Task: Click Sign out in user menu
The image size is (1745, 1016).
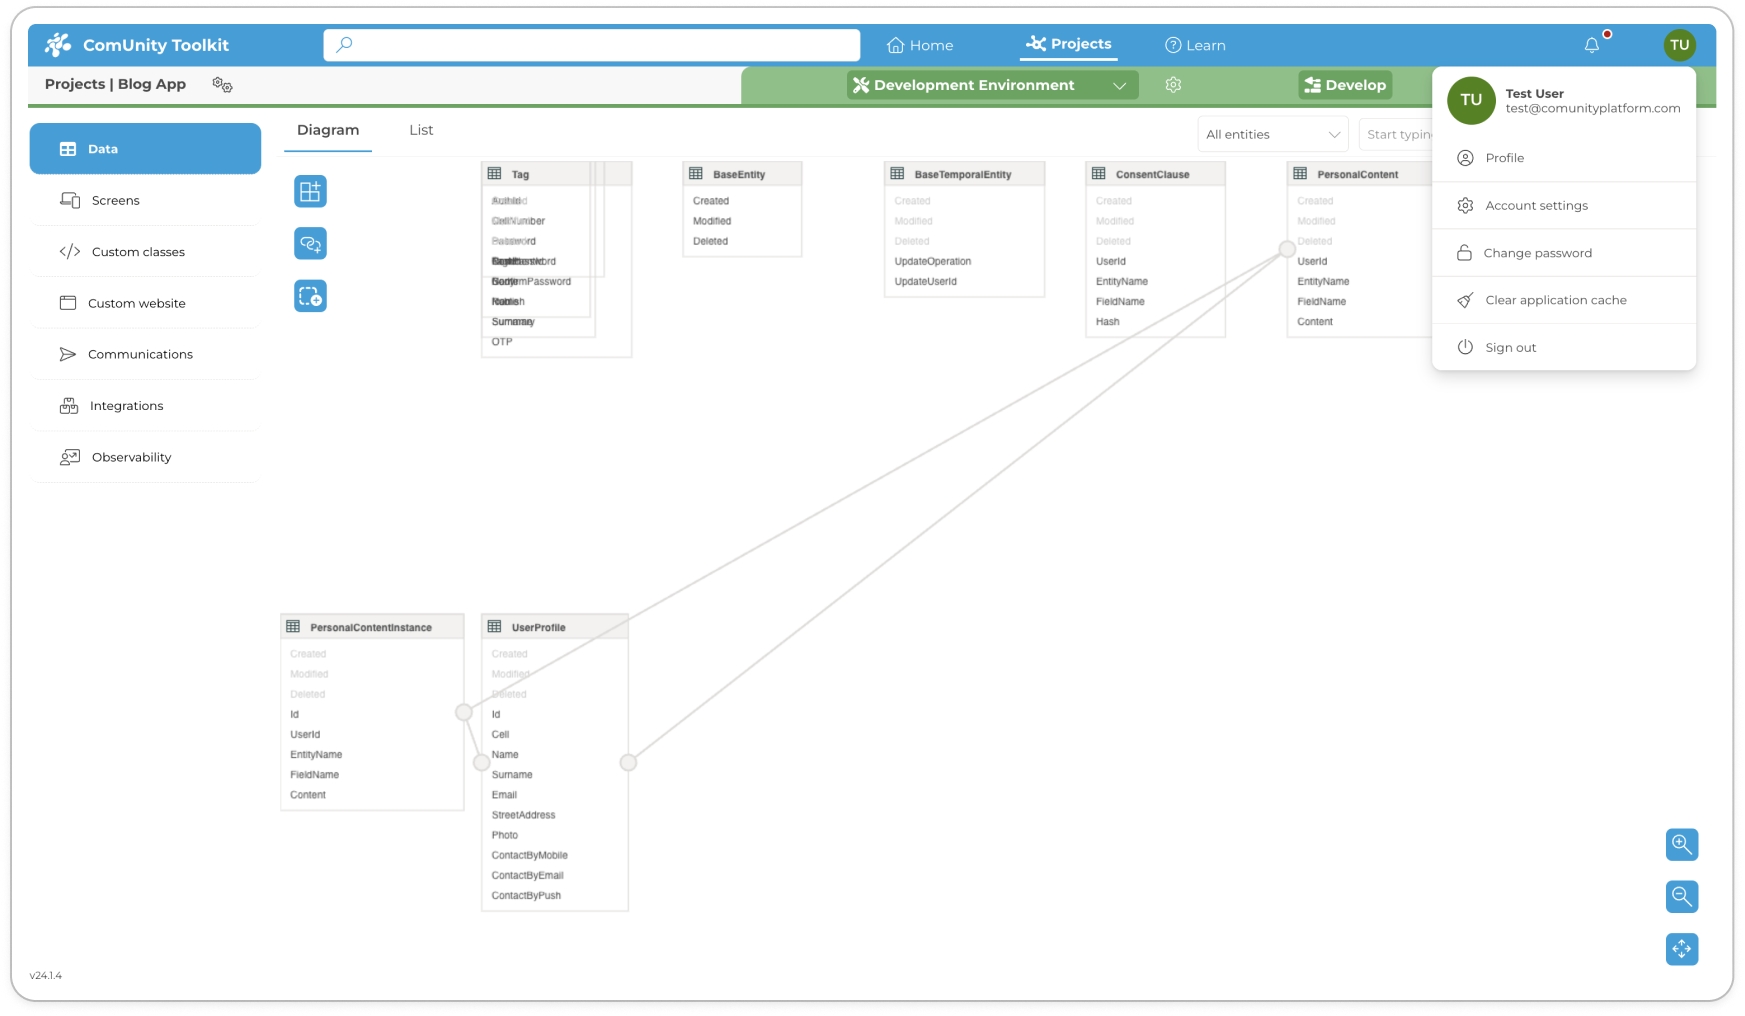Action: [x=1510, y=347]
